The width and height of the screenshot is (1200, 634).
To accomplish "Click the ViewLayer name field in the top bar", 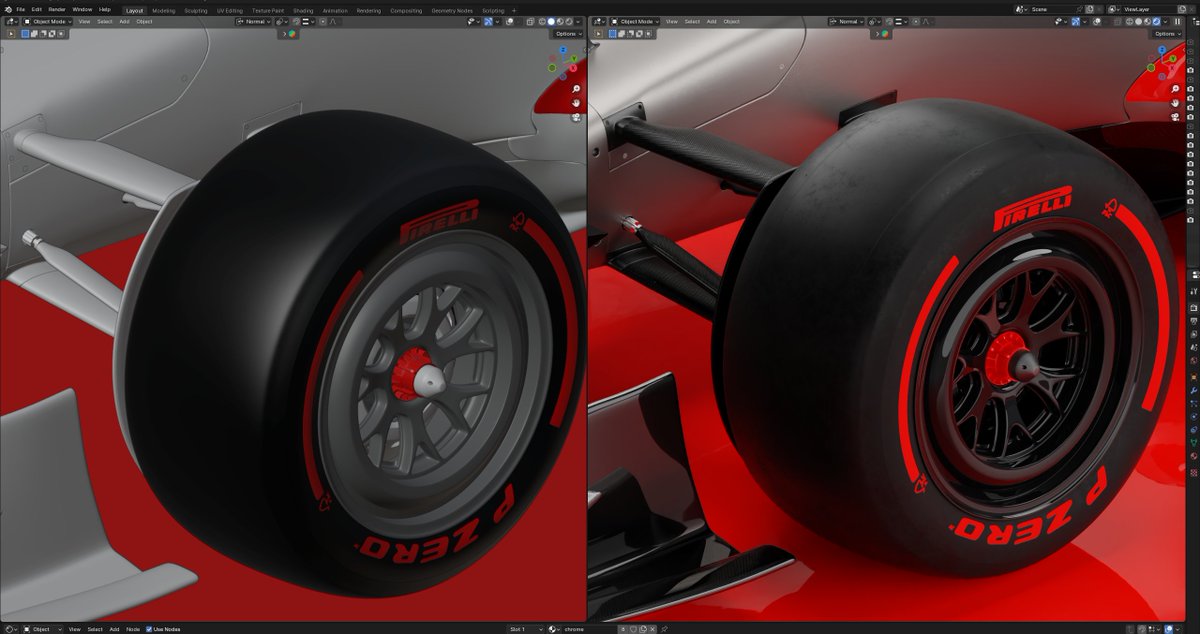I will click(1149, 9).
